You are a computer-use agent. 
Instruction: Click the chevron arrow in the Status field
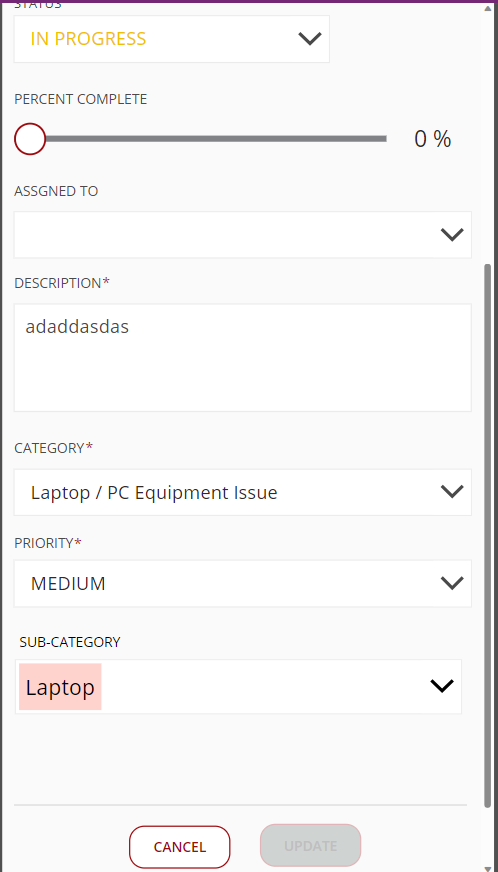point(310,39)
